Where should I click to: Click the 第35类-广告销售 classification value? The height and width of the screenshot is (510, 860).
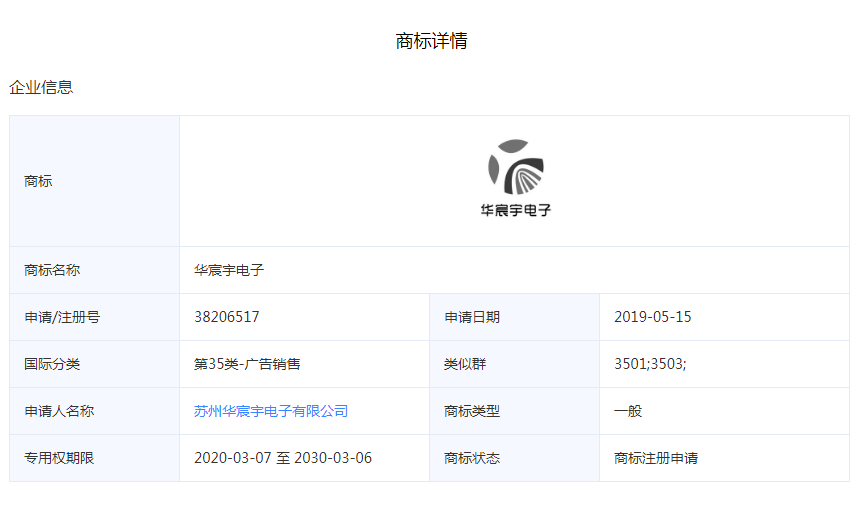247,364
